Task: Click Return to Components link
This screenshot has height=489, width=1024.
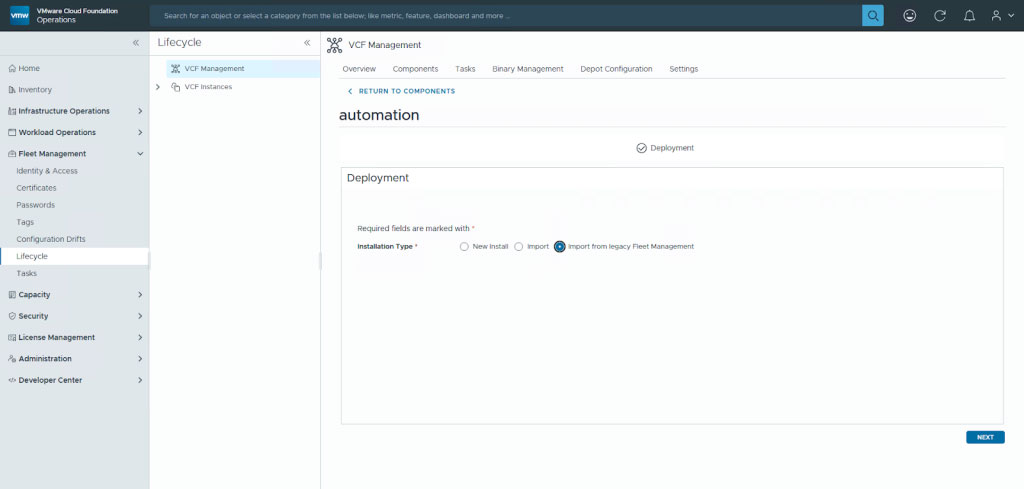Action: pyautogui.click(x=401, y=91)
